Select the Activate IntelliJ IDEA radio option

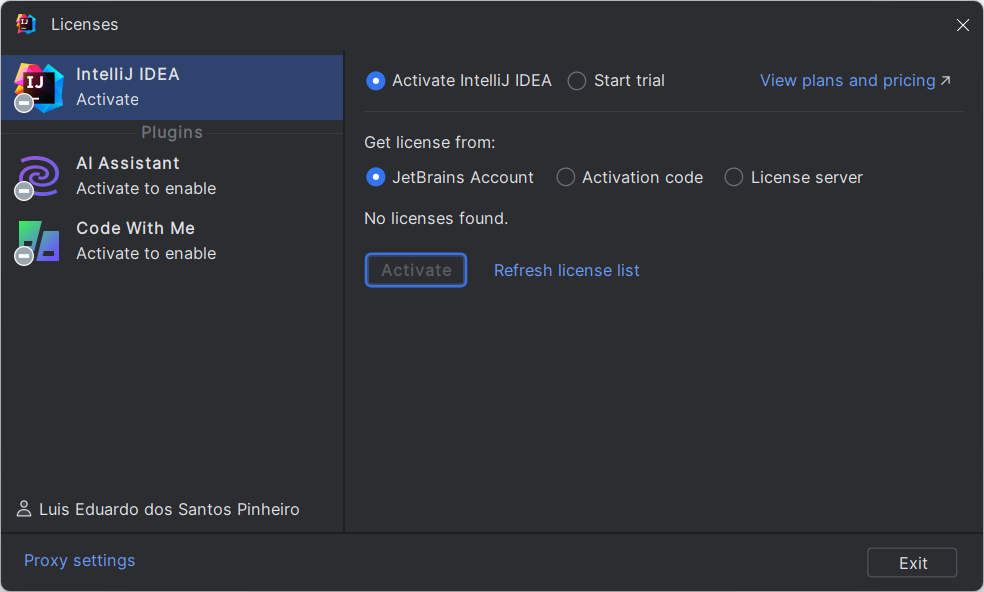(376, 81)
